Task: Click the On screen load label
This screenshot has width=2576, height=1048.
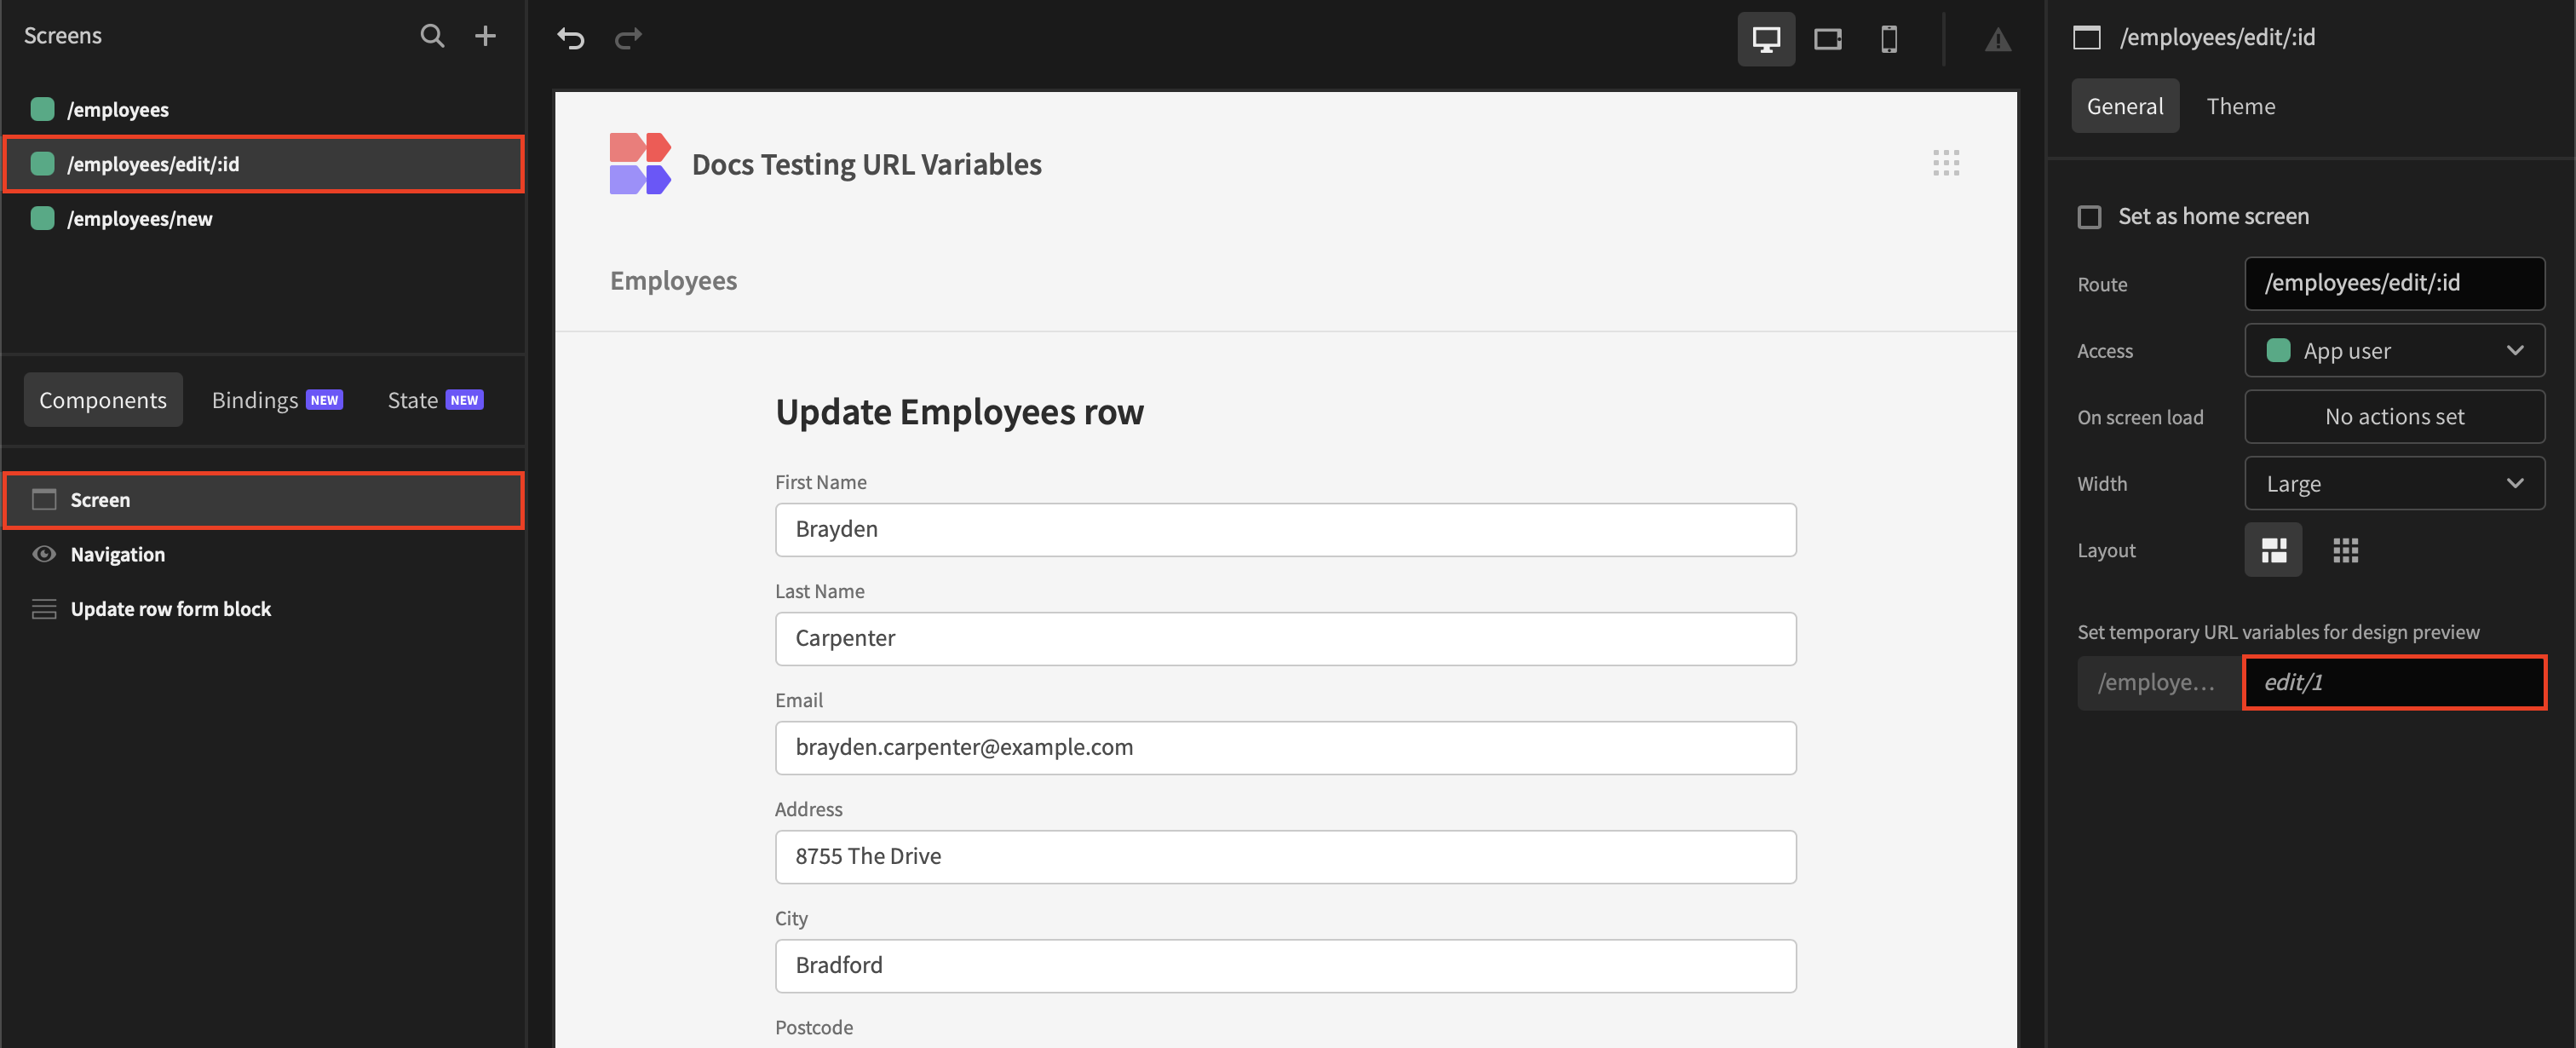Action: tap(2139, 417)
